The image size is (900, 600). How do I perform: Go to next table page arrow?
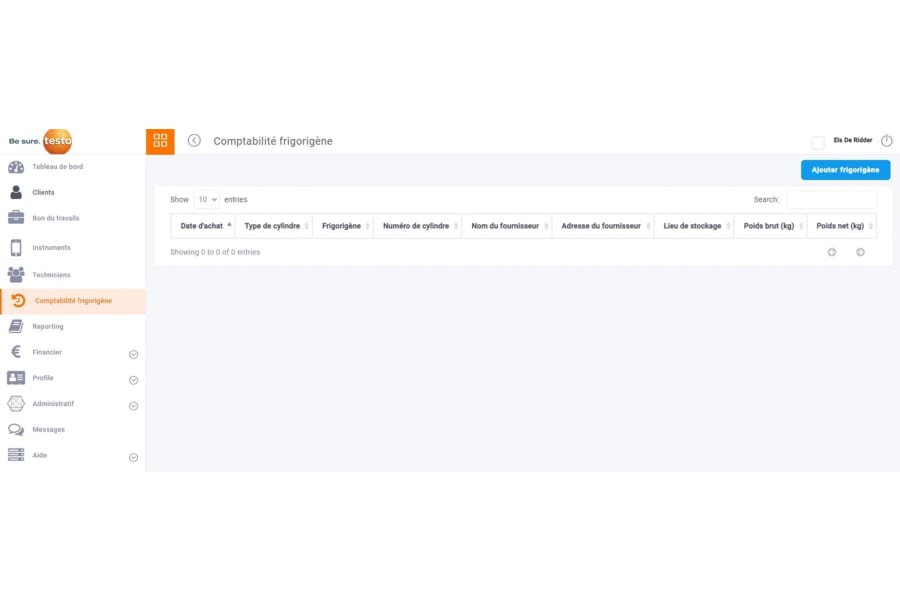point(860,252)
